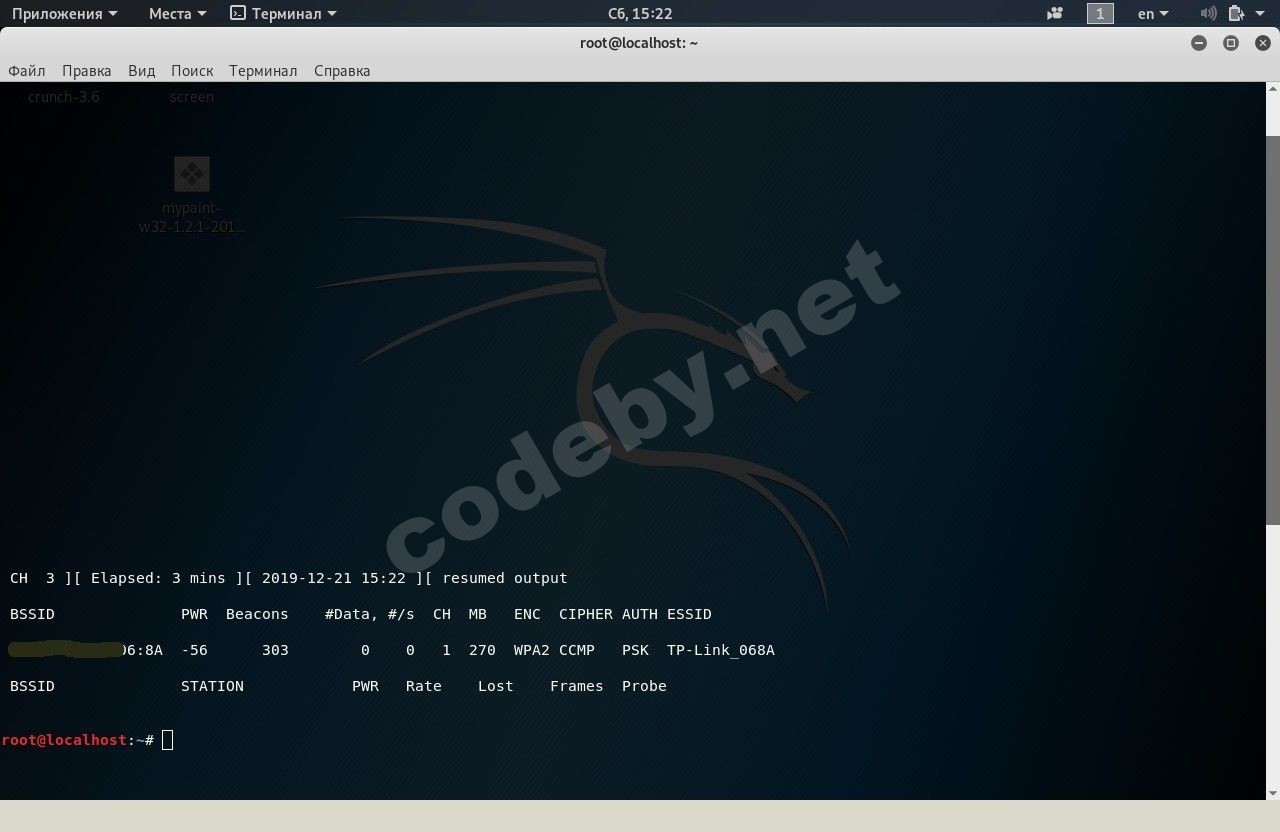Click the clock showing Сб, 15:22

tap(640, 13)
